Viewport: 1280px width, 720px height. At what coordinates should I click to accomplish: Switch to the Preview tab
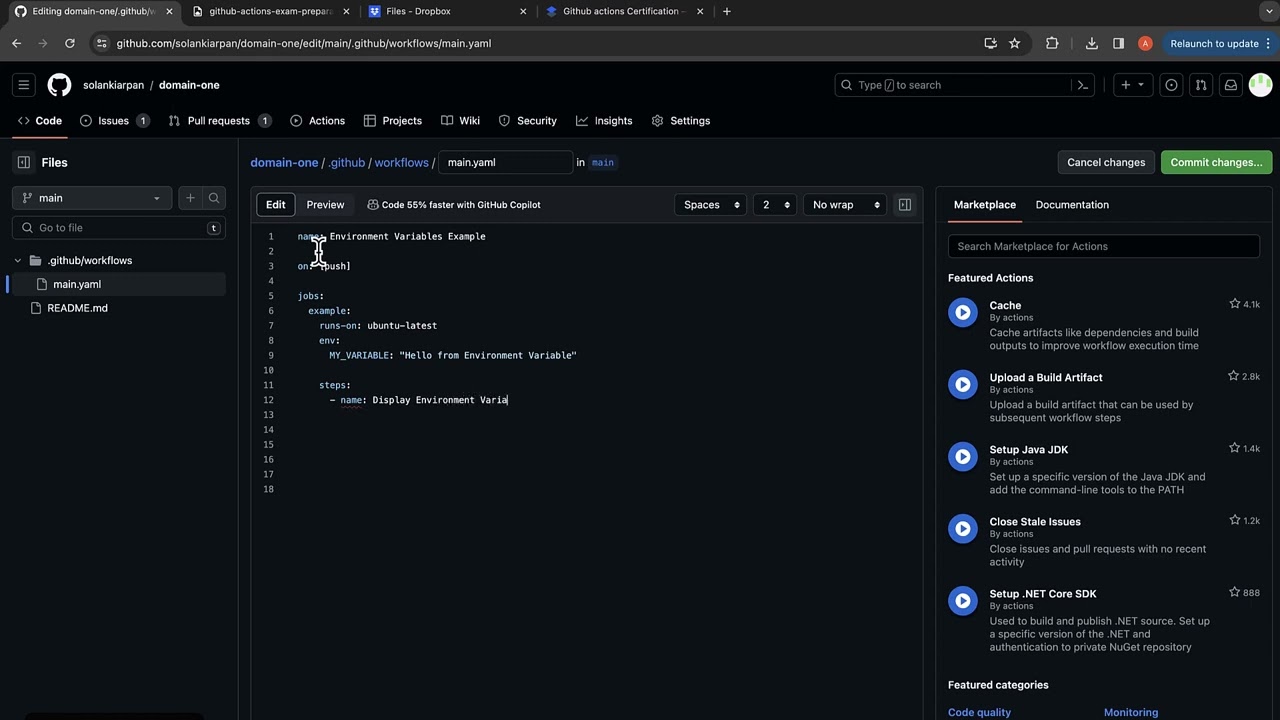click(325, 205)
